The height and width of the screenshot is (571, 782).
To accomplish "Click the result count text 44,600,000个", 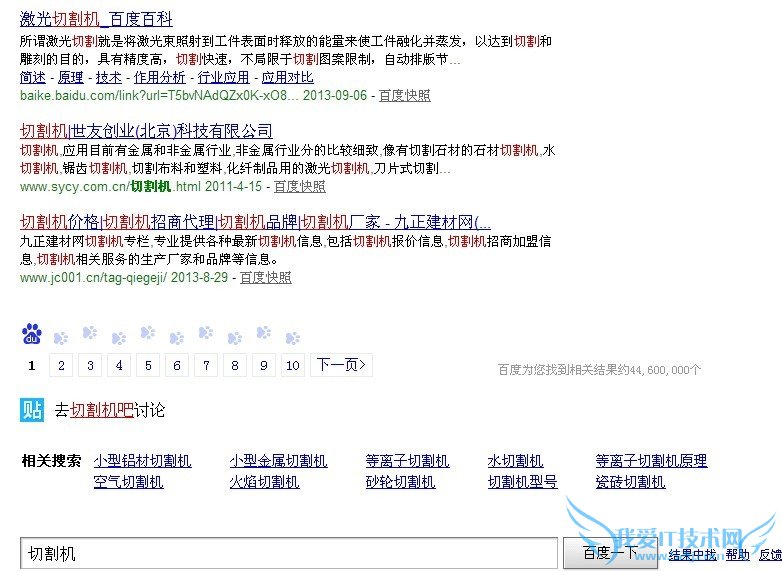I will point(665,370).
